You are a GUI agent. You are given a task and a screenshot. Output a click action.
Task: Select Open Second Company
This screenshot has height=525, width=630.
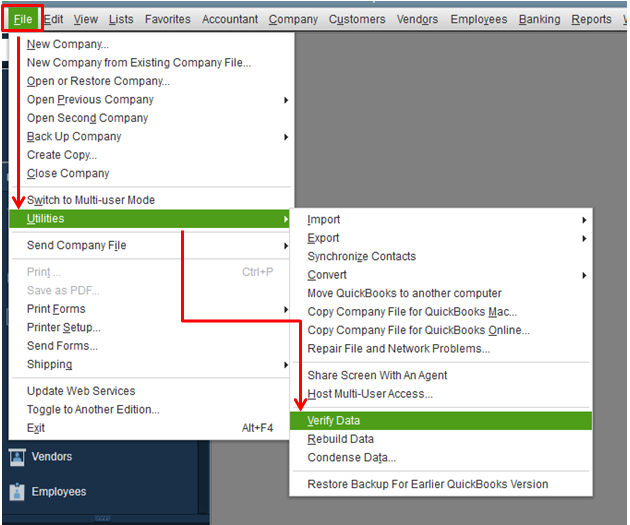(150, 118)
